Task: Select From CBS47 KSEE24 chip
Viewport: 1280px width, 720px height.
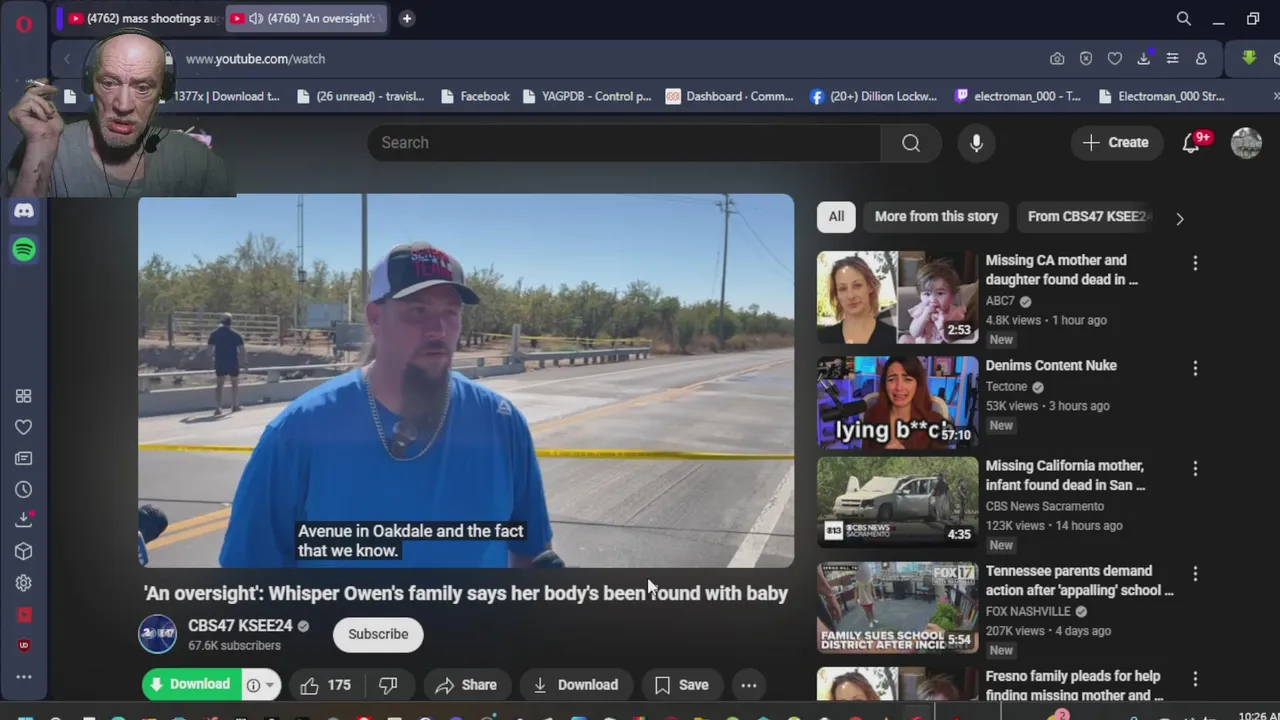Action: [x=1086, y=217]
